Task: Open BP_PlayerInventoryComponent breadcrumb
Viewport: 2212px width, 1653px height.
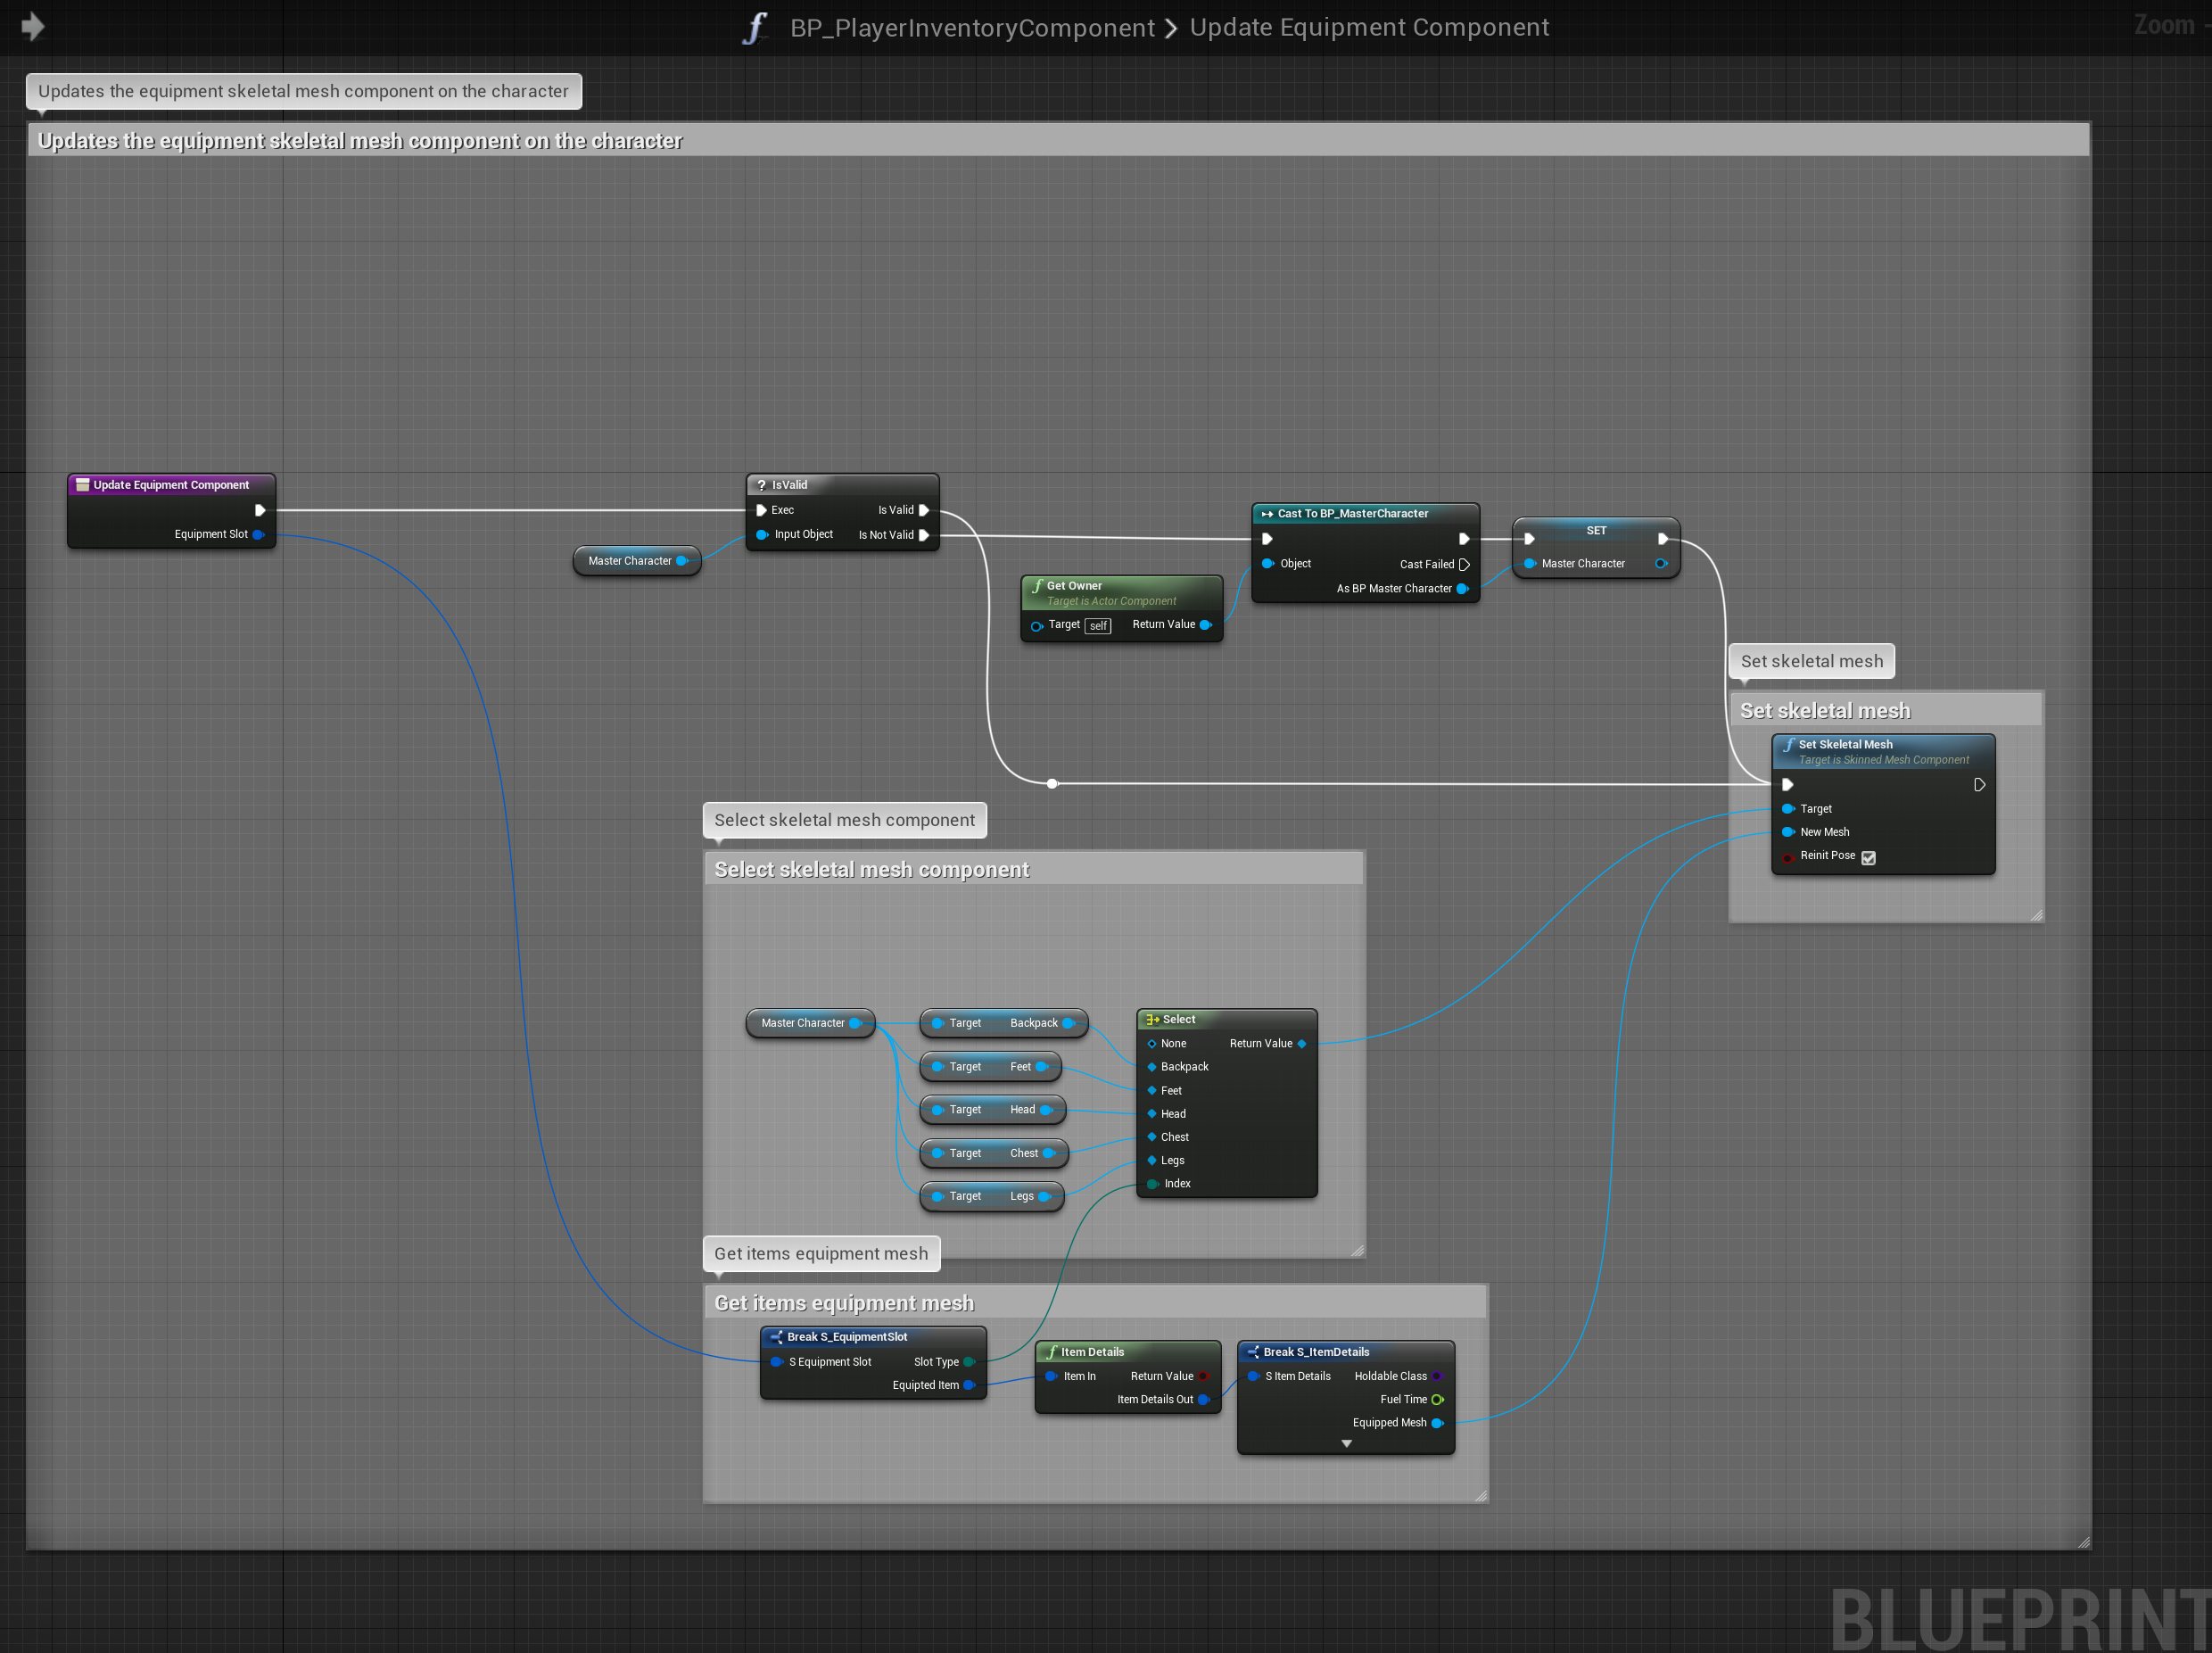Action: click(972, 28)
